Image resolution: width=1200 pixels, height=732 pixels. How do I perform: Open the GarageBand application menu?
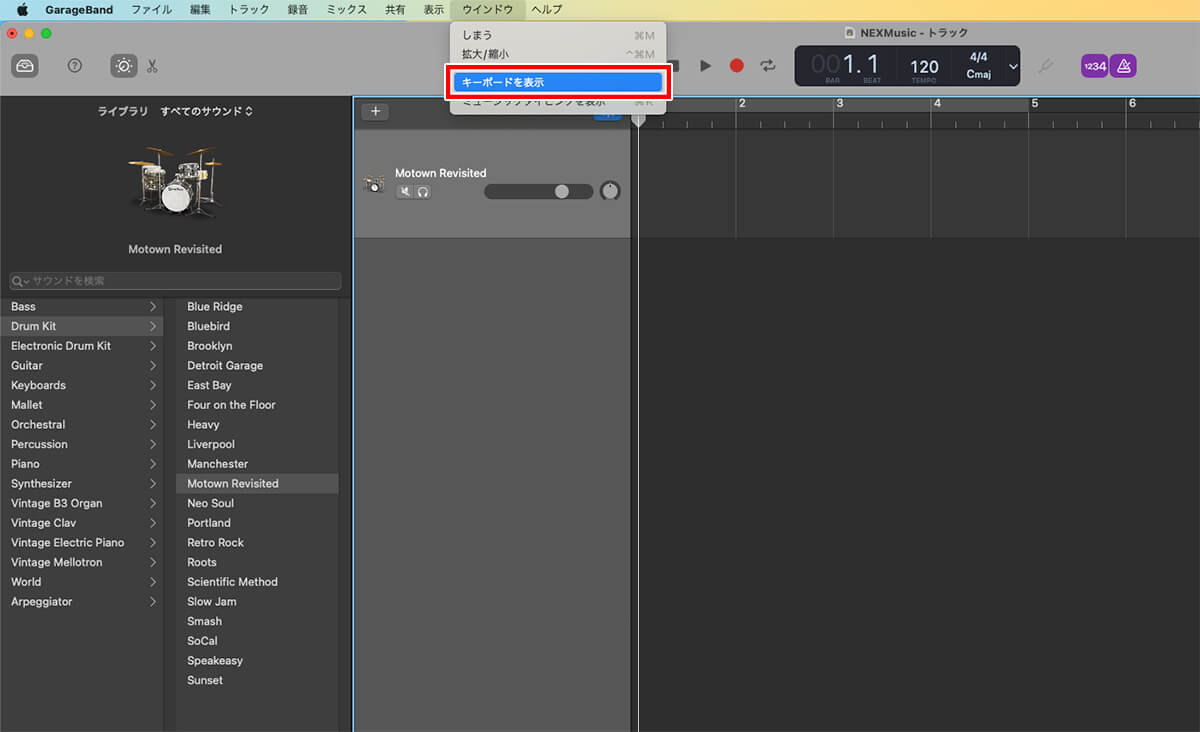click(x=79, y=9)
